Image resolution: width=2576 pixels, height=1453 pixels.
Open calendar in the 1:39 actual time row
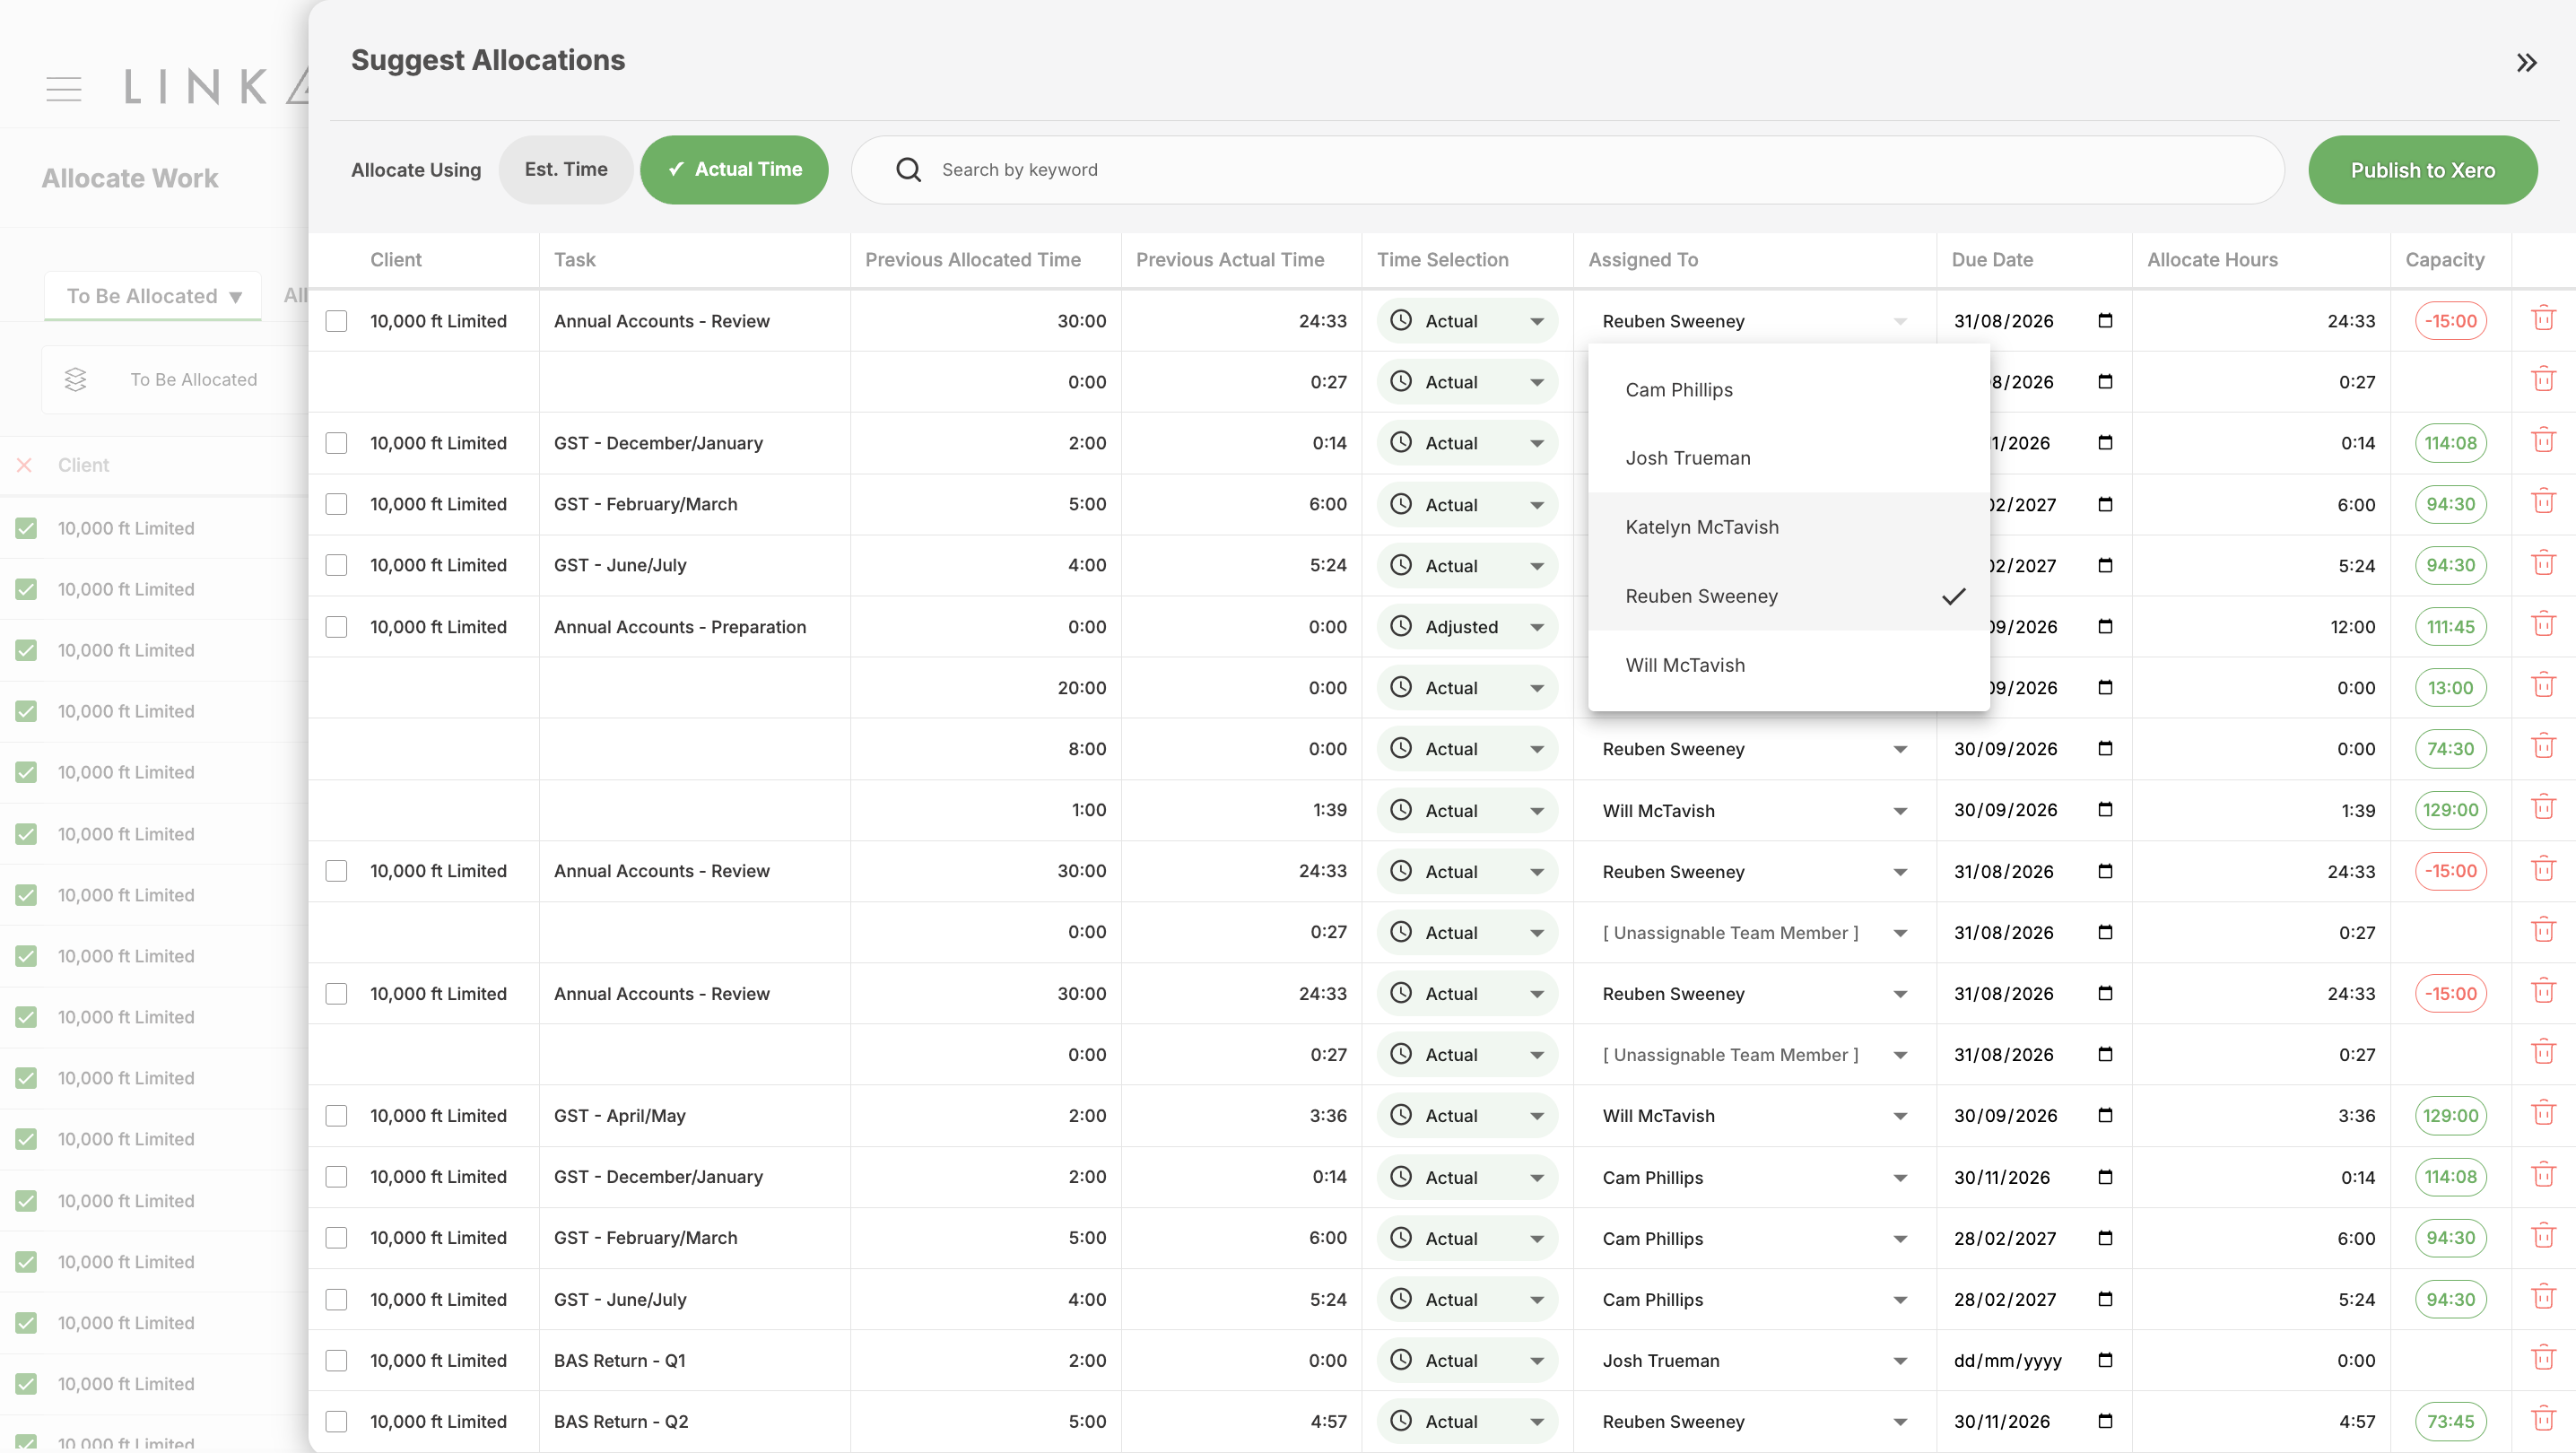pos(2105,810)
